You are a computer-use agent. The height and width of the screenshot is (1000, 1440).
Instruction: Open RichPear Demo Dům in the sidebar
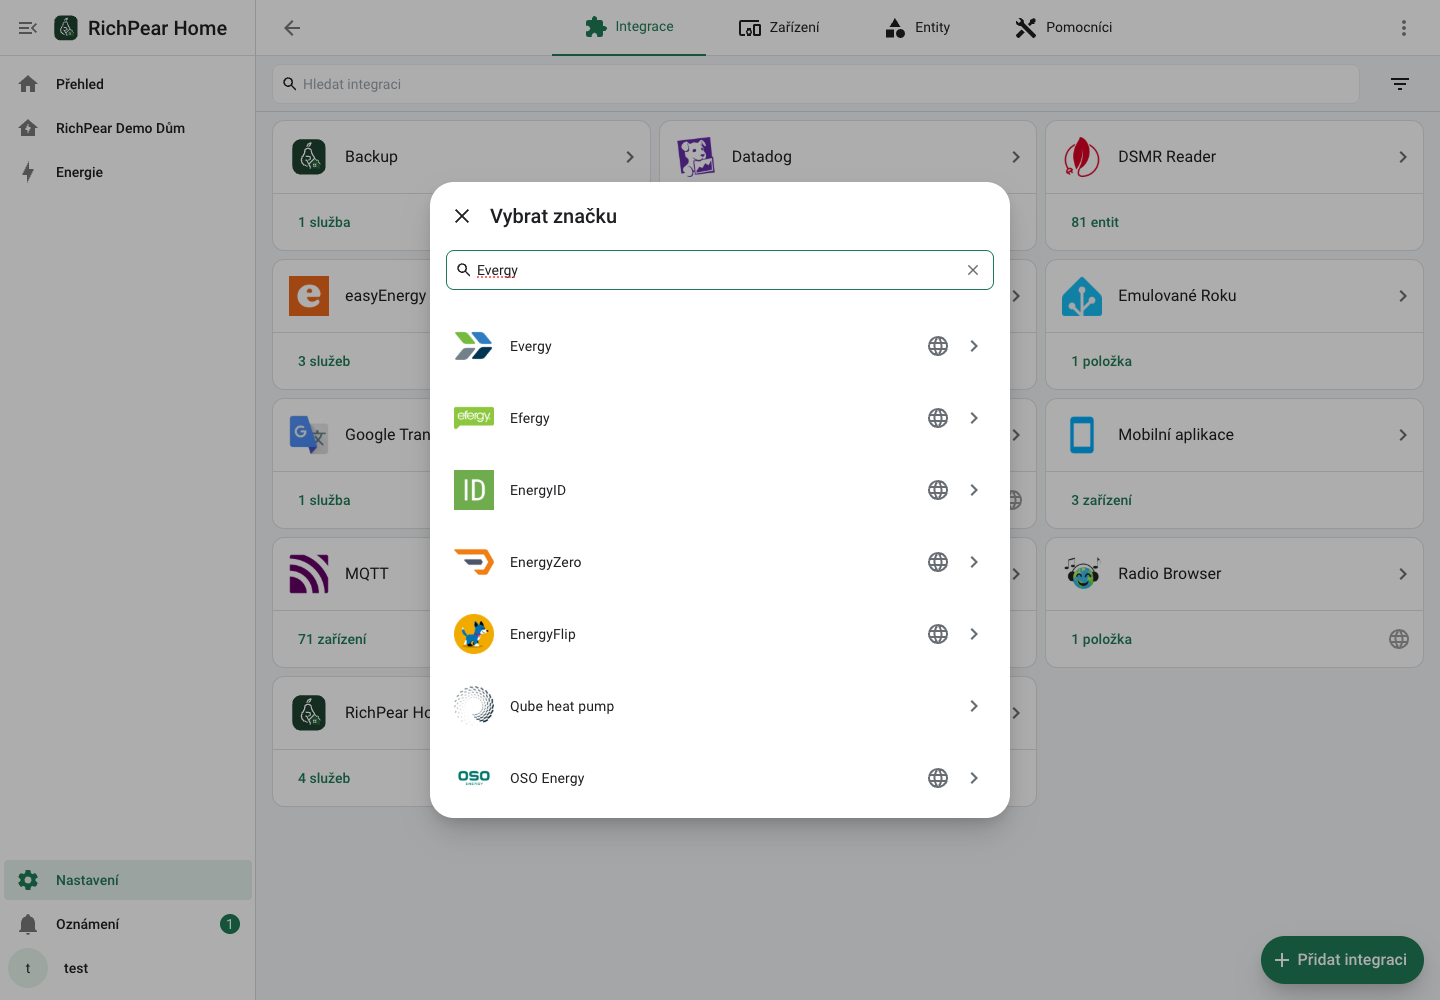click(x=128, y=128)
